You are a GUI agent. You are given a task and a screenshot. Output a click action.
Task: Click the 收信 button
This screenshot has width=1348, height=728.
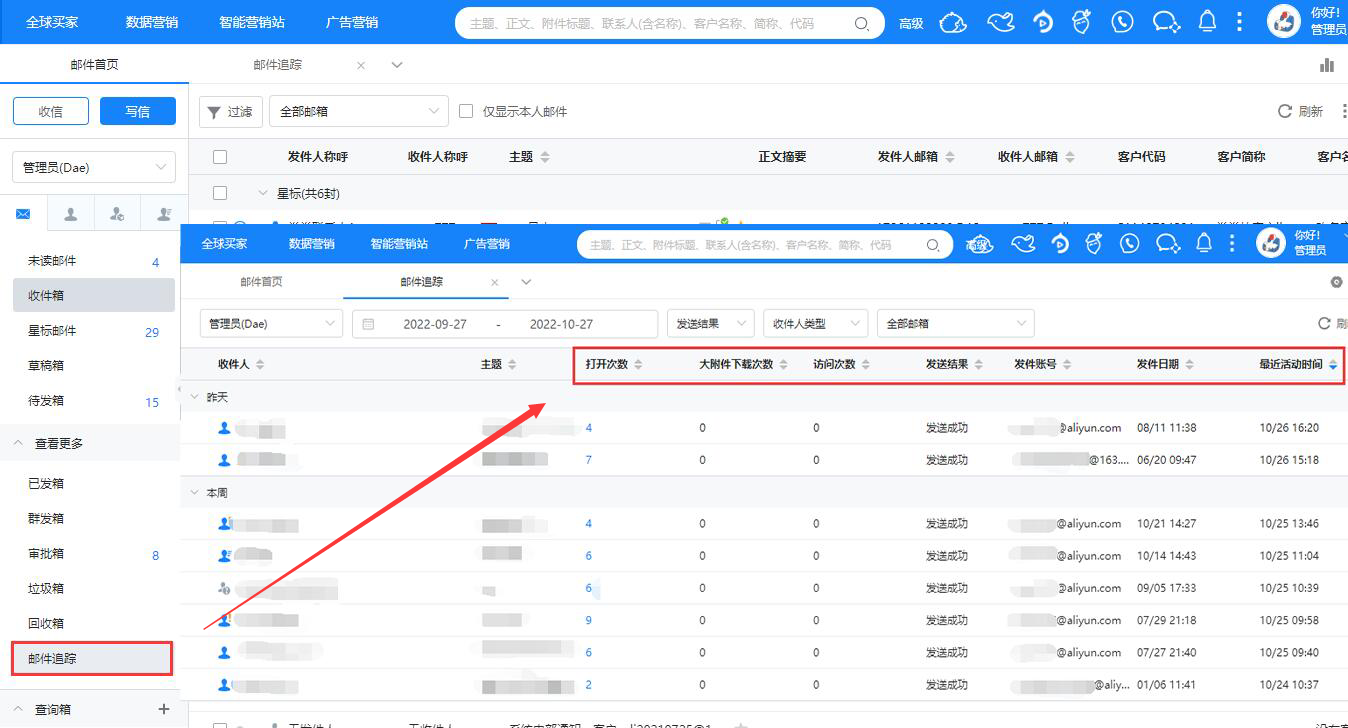50,111
